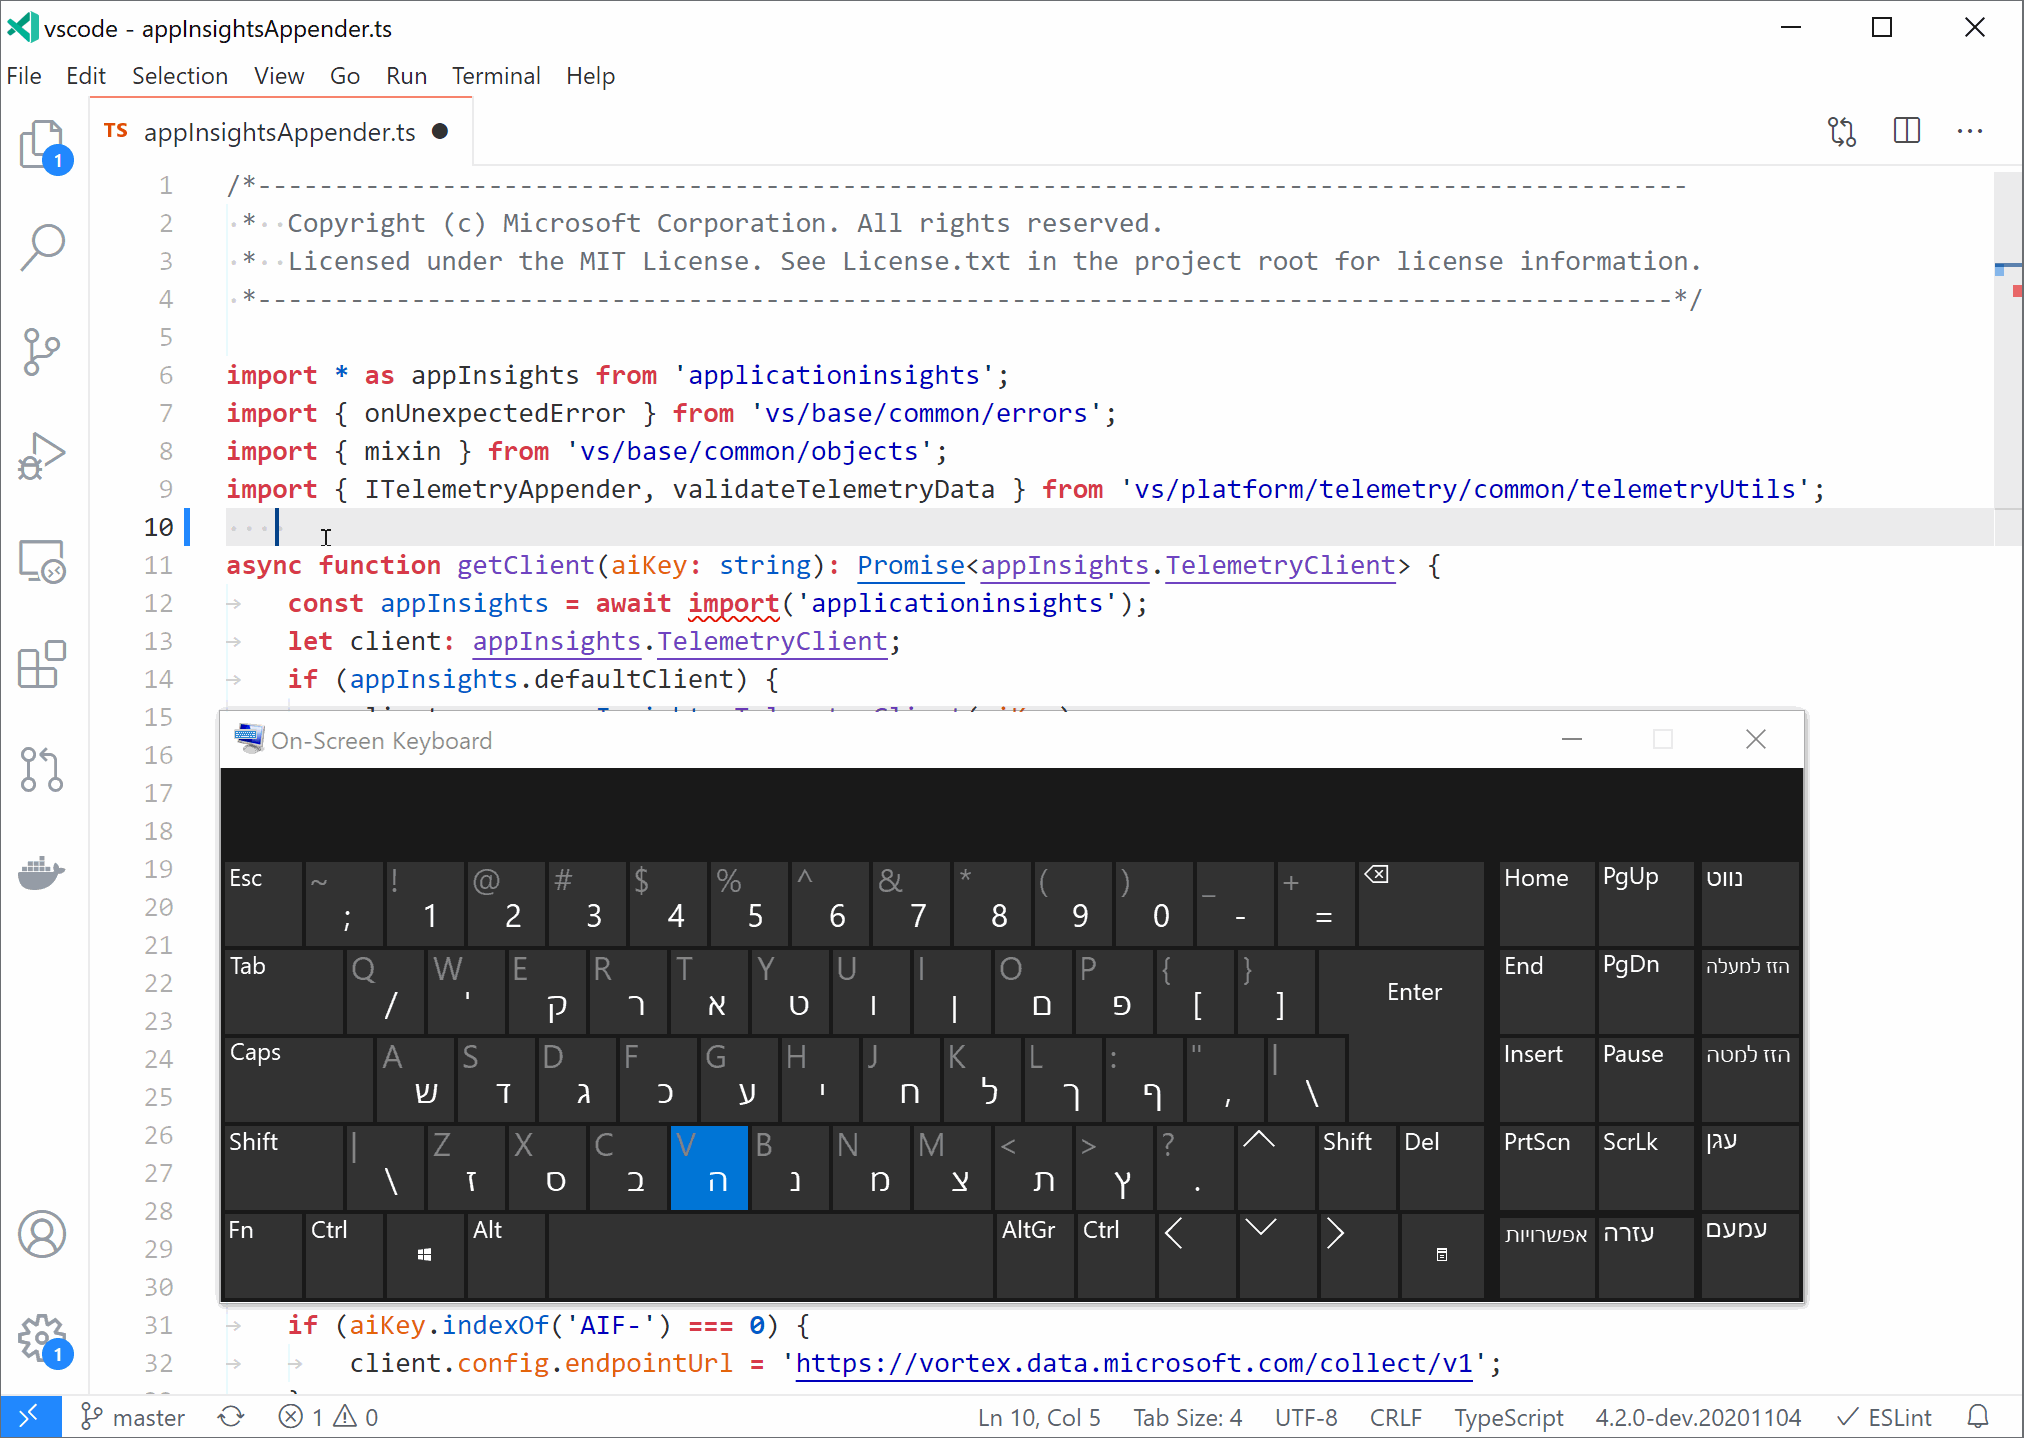Open the Terminal menu
2024x1438 pixels.
click(x=496, y=76)
